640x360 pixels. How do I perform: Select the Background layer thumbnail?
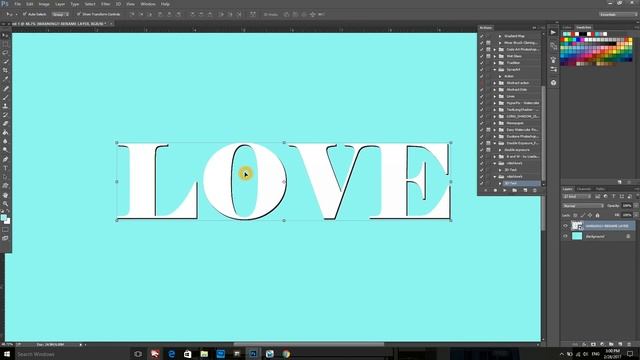coord(577,236)
